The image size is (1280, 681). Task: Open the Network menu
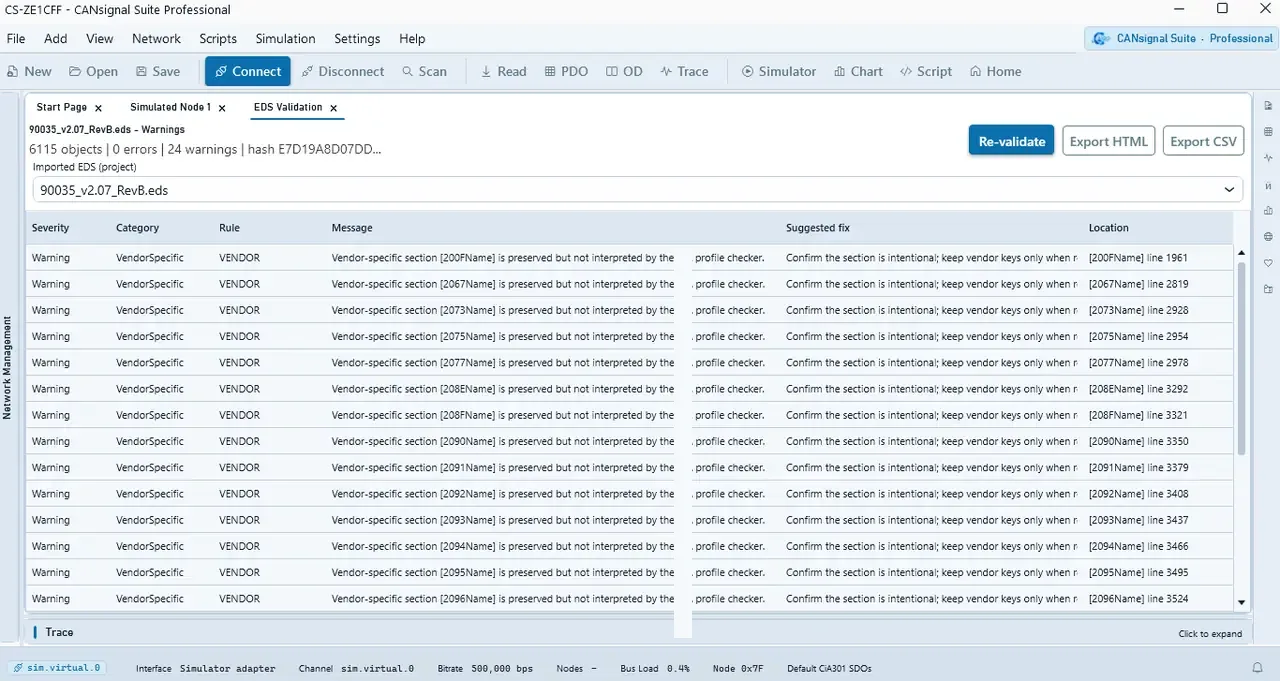coord(157,39)
